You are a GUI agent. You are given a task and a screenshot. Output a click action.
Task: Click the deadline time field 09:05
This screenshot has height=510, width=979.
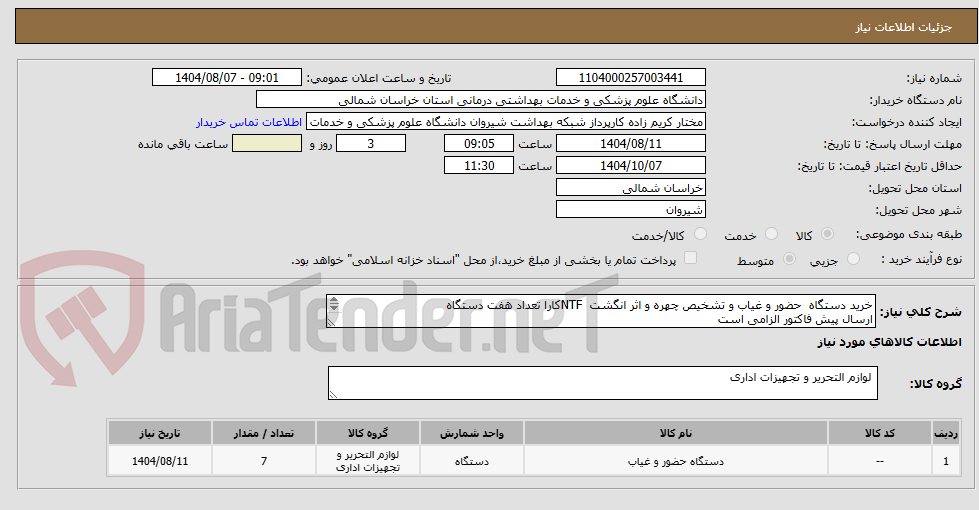pos(479,144)
